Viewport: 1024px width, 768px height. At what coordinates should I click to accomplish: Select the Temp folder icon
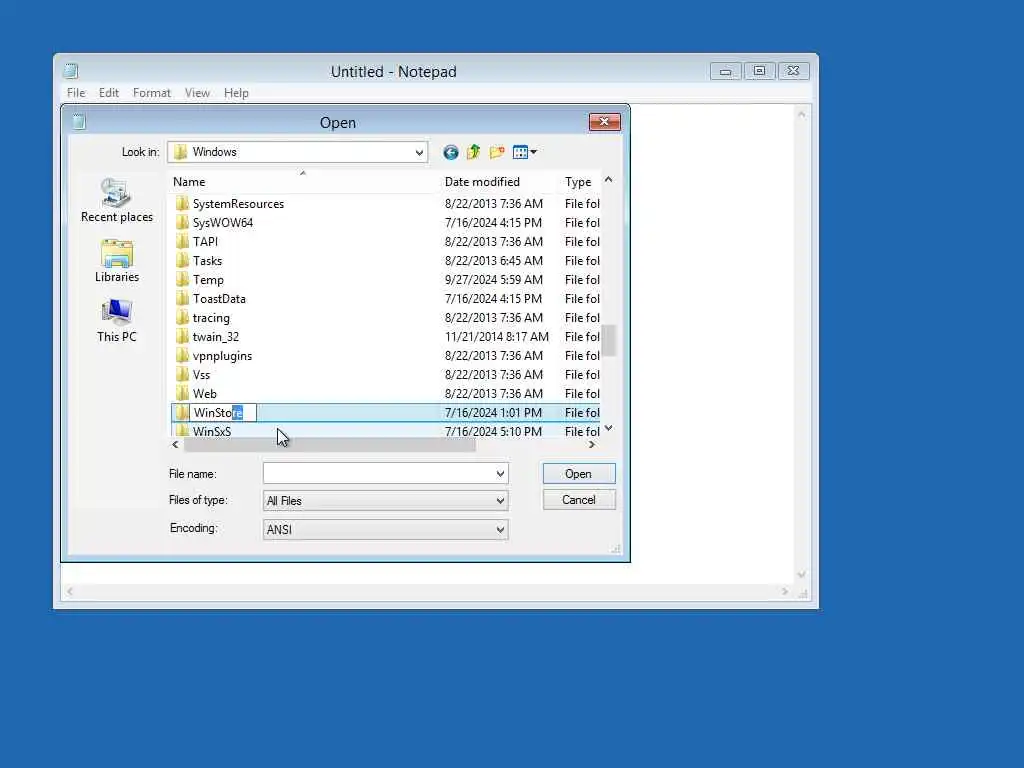point(182,280)
